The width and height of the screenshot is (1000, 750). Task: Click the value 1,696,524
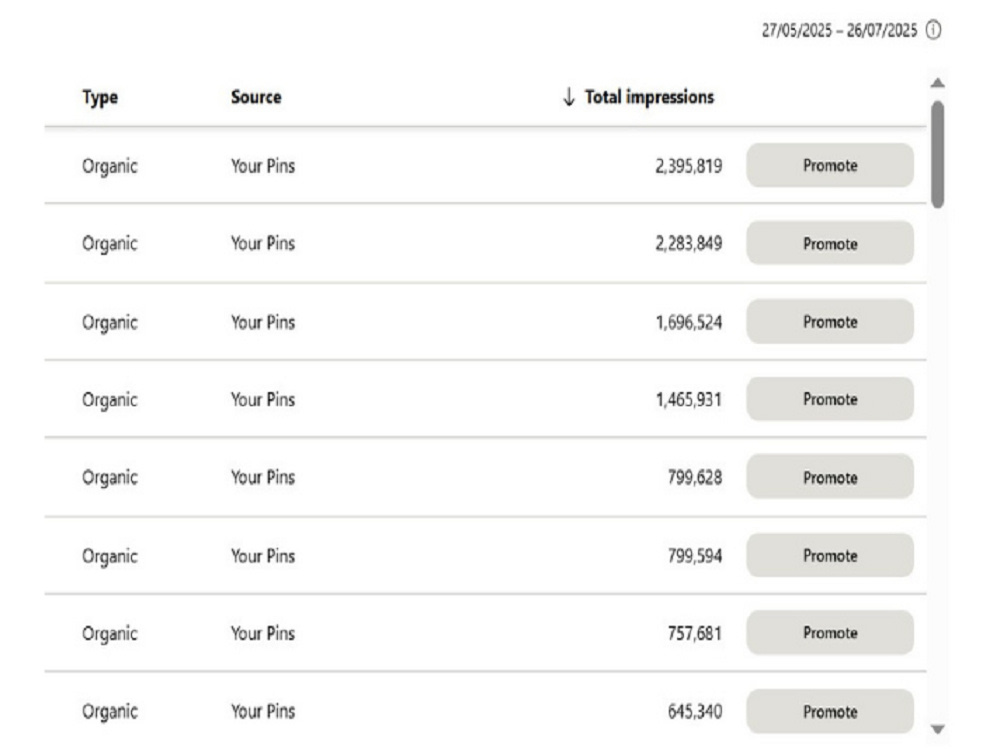(689, 322)
